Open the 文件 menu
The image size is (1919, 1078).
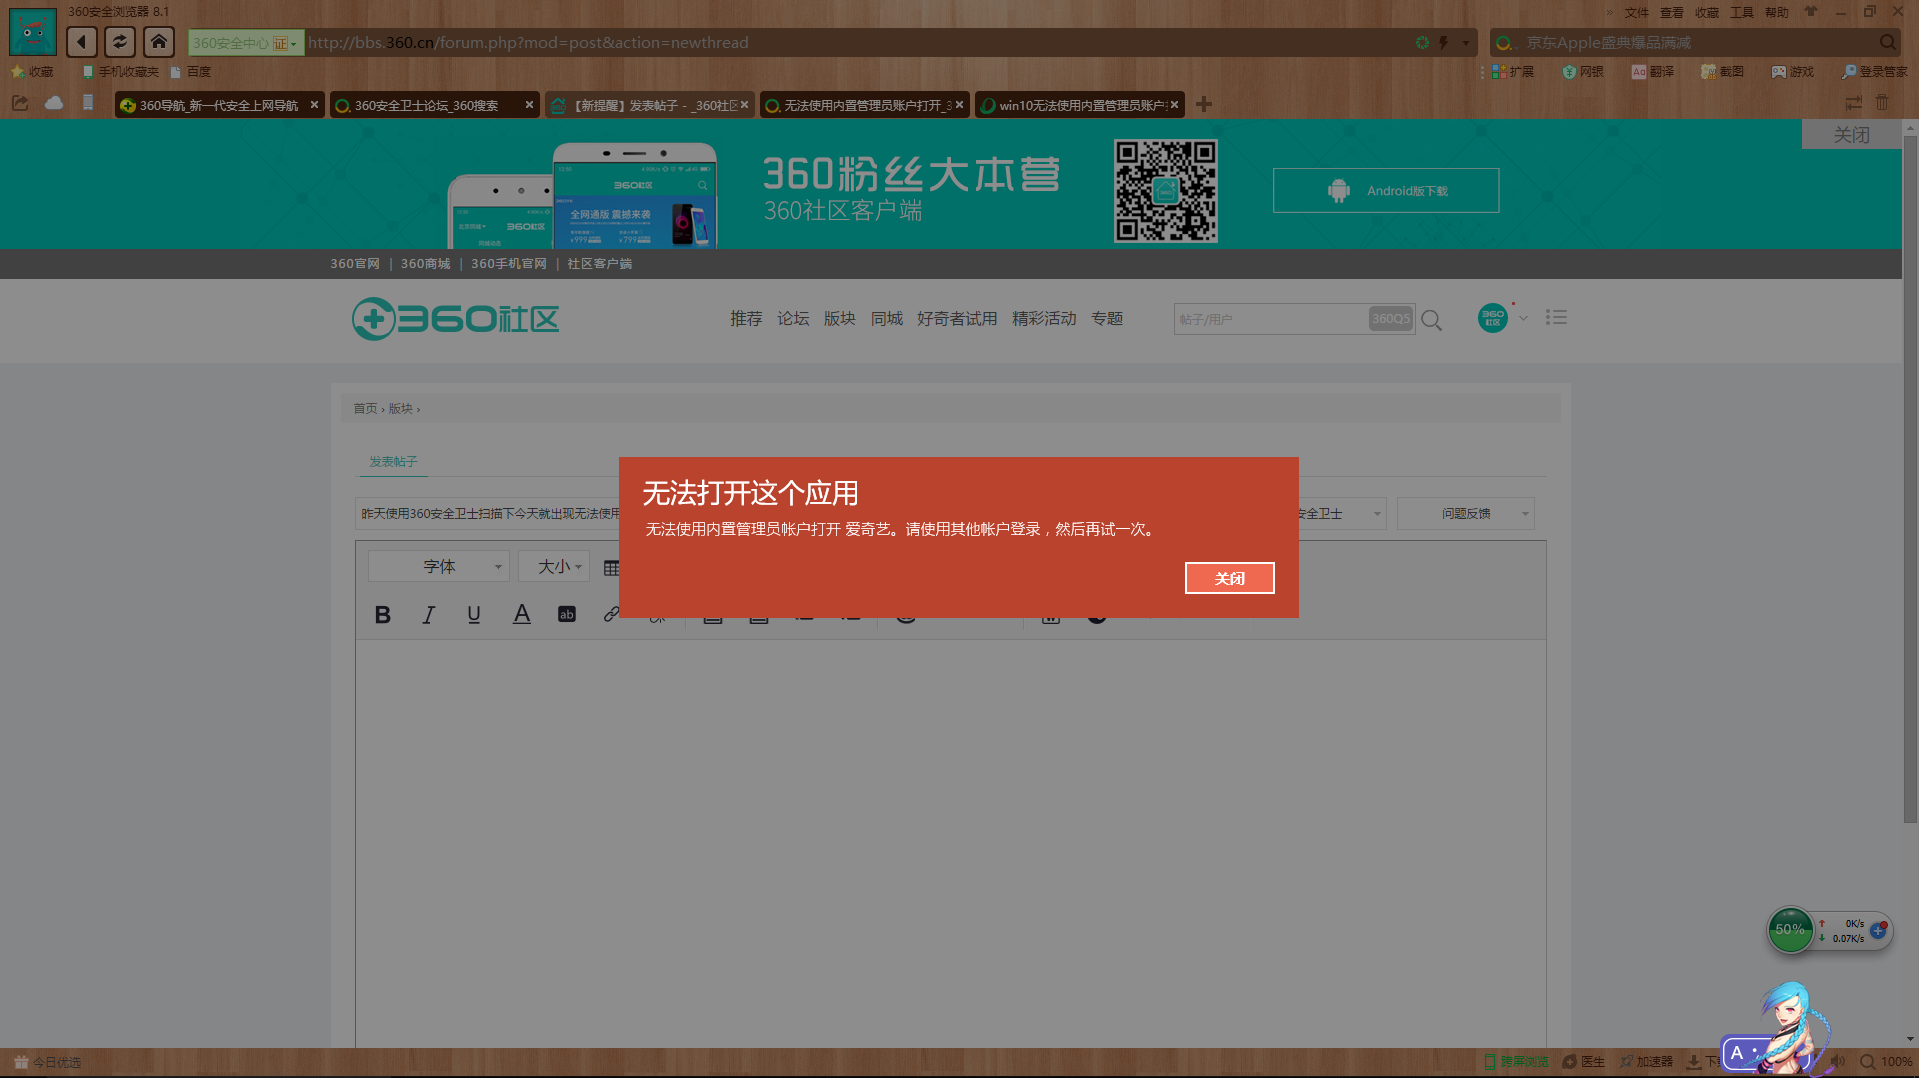[1636, 13]
